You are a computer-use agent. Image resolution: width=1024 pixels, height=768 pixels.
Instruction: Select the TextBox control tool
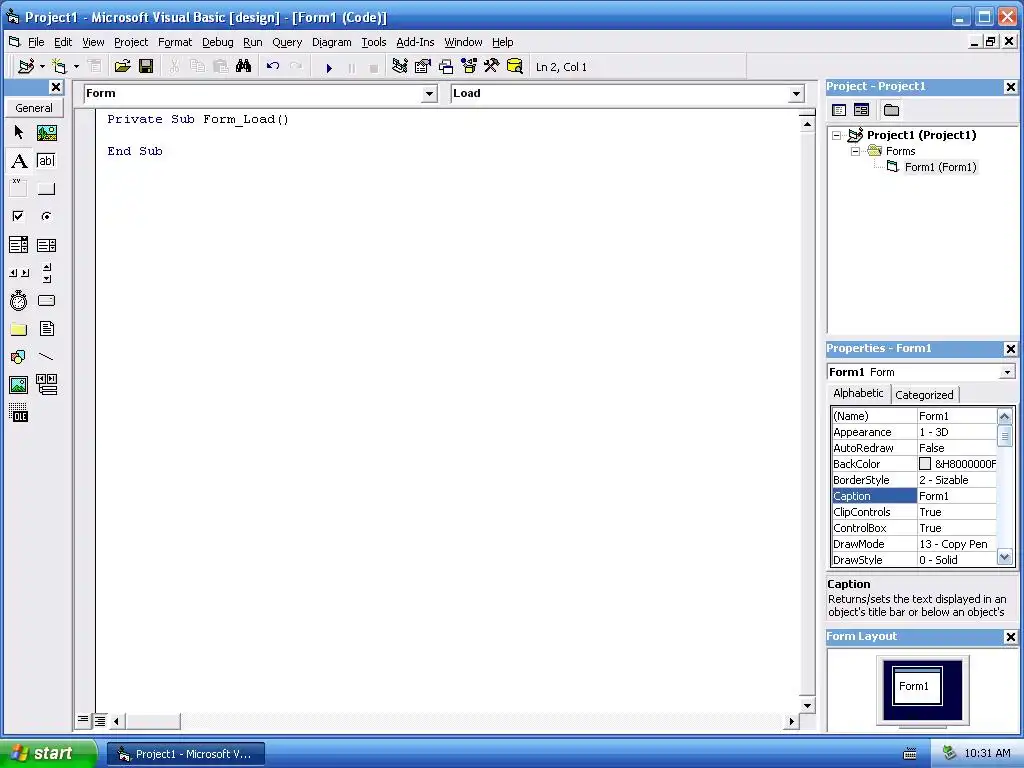point(46,161)
